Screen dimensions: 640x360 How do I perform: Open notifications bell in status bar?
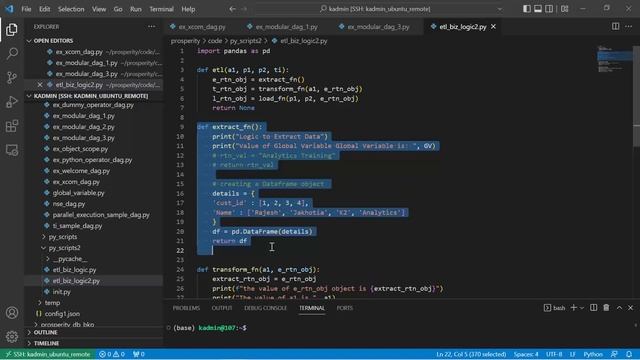pyautogui.click(x=629, y=354)
